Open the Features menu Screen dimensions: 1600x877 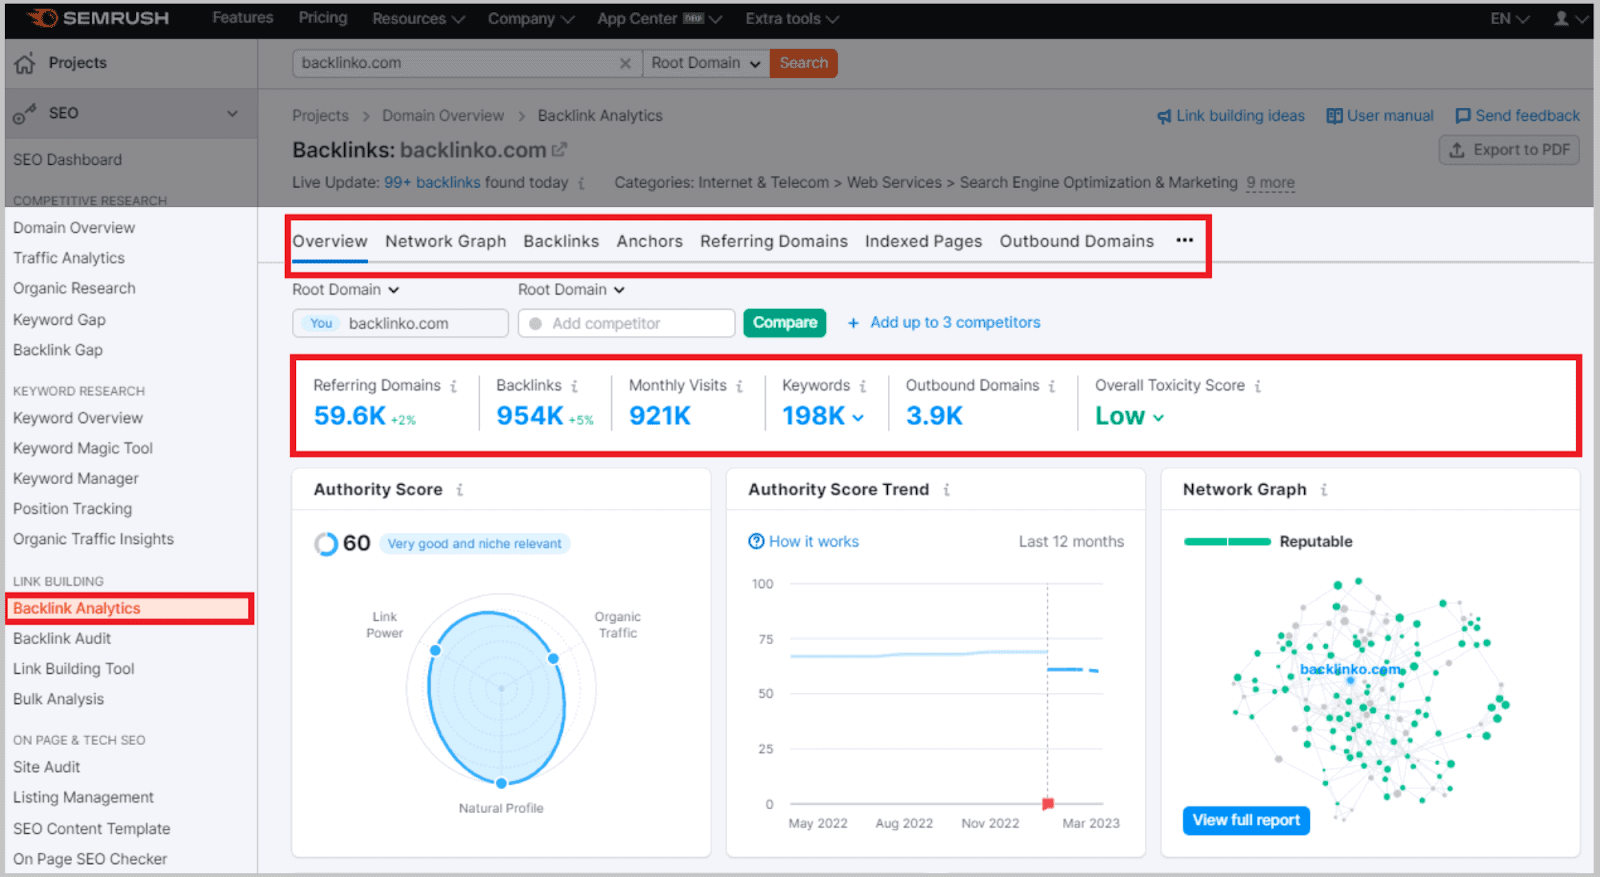[243, 18]
